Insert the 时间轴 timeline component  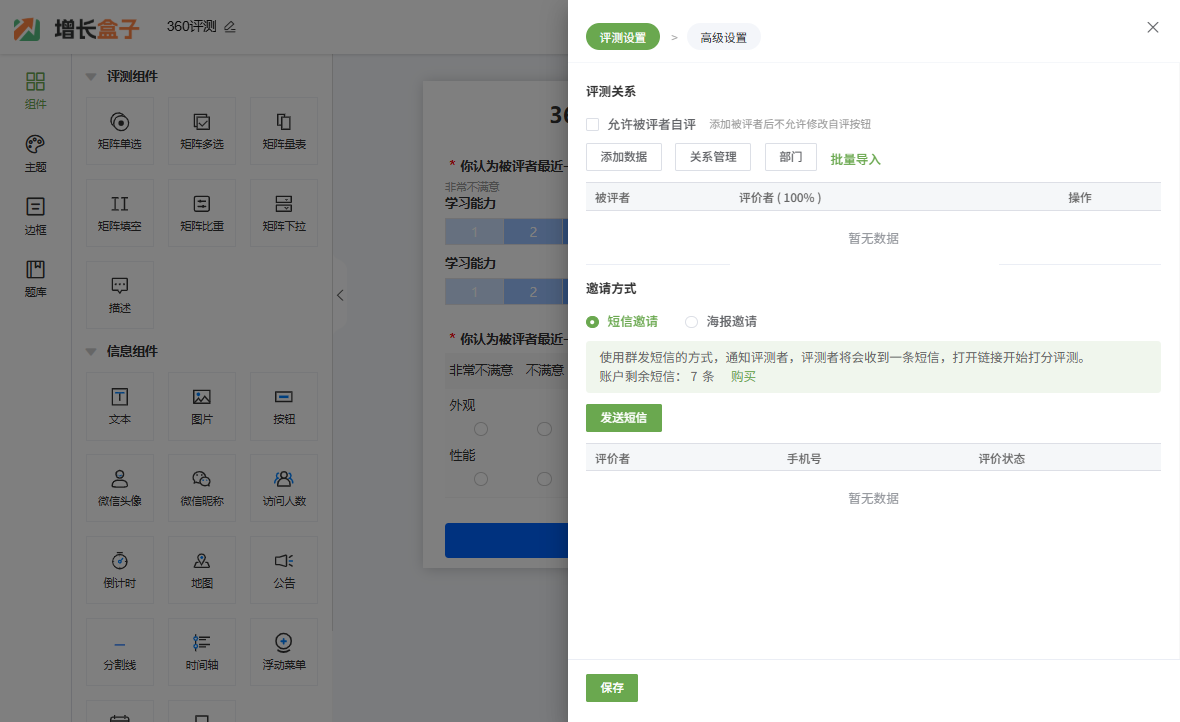[202, 652]
